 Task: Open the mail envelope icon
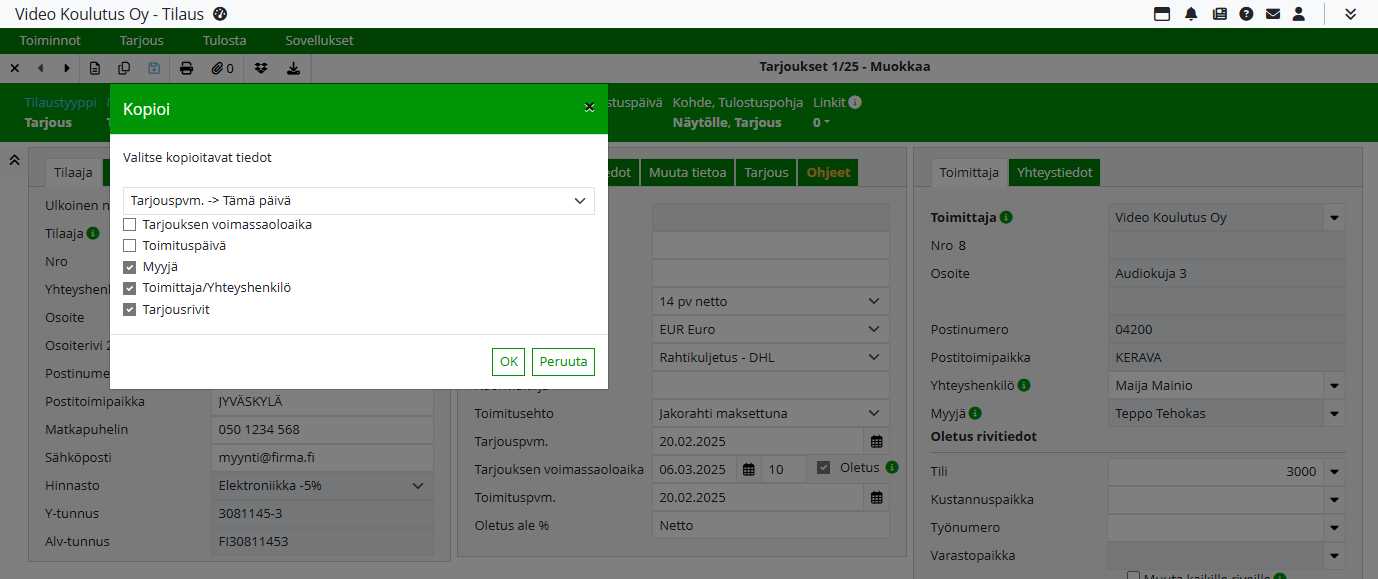1273,14
